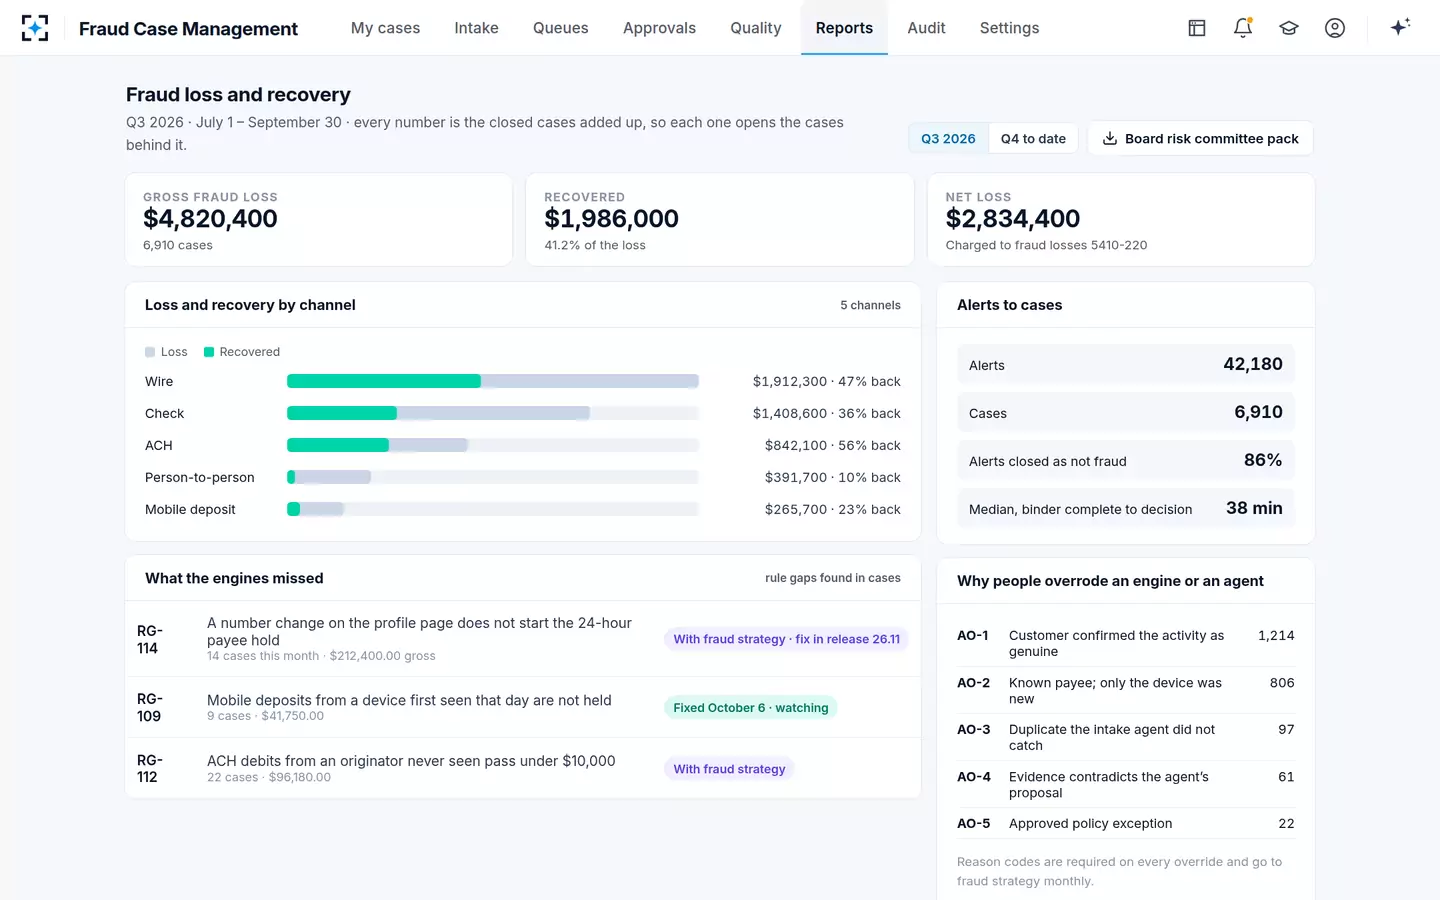This screenshot has width=1440, height=900.
Task: Click the Person-to-person channel label
Action: pos(200,477)
